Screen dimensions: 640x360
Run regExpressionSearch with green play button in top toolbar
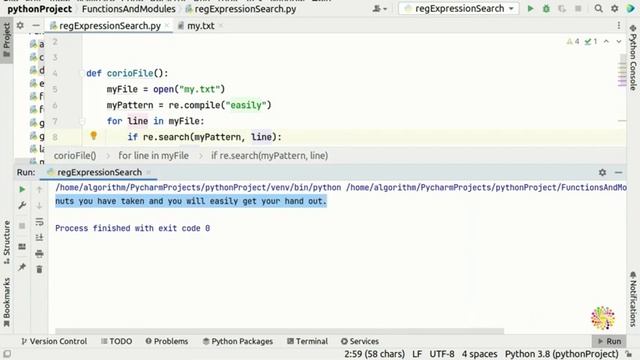(x=530, y=8)
